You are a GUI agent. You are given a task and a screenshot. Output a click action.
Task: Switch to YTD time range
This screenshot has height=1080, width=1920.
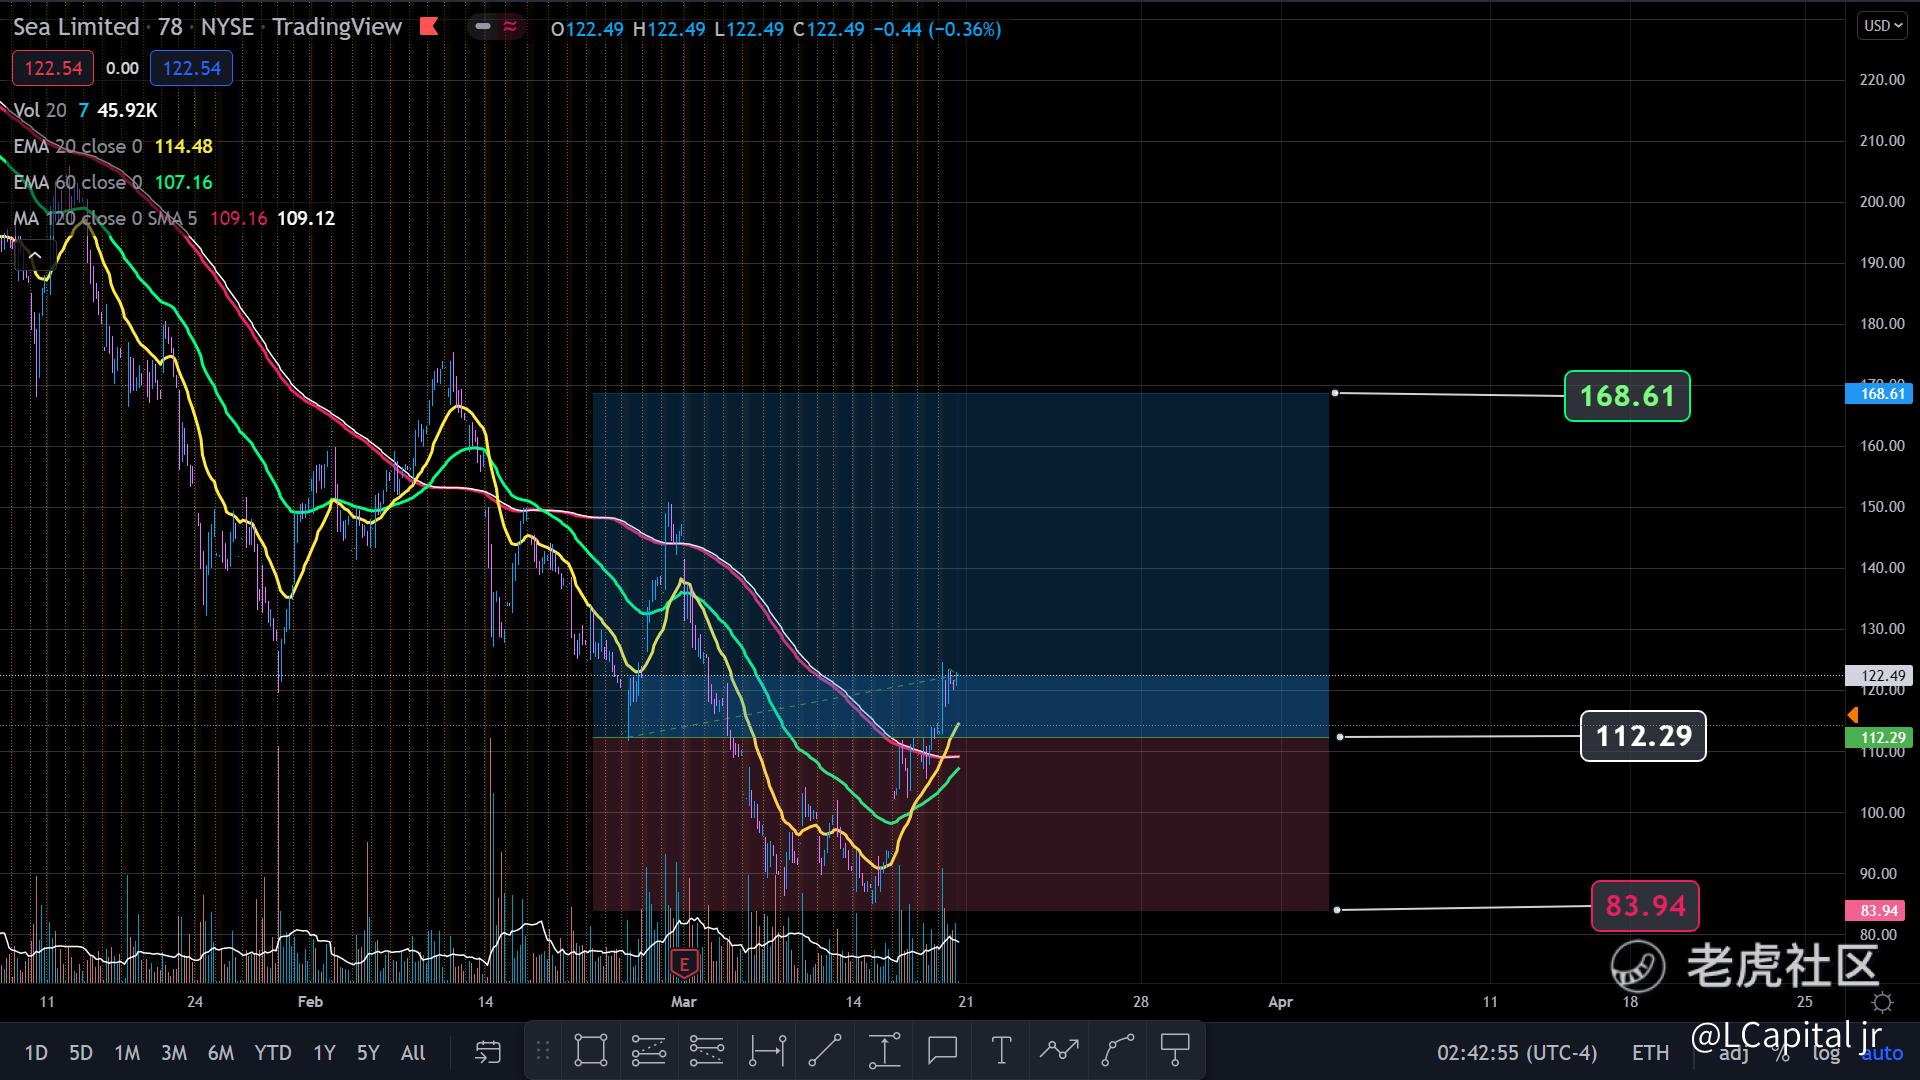pyautogui.click(x=272, y=1052)
